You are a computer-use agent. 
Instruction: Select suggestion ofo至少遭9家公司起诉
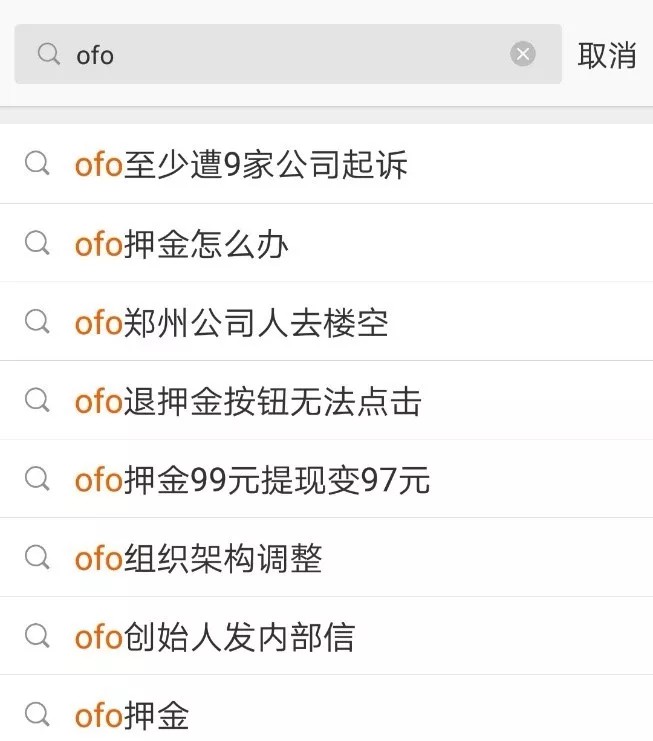tap(241, 164)
